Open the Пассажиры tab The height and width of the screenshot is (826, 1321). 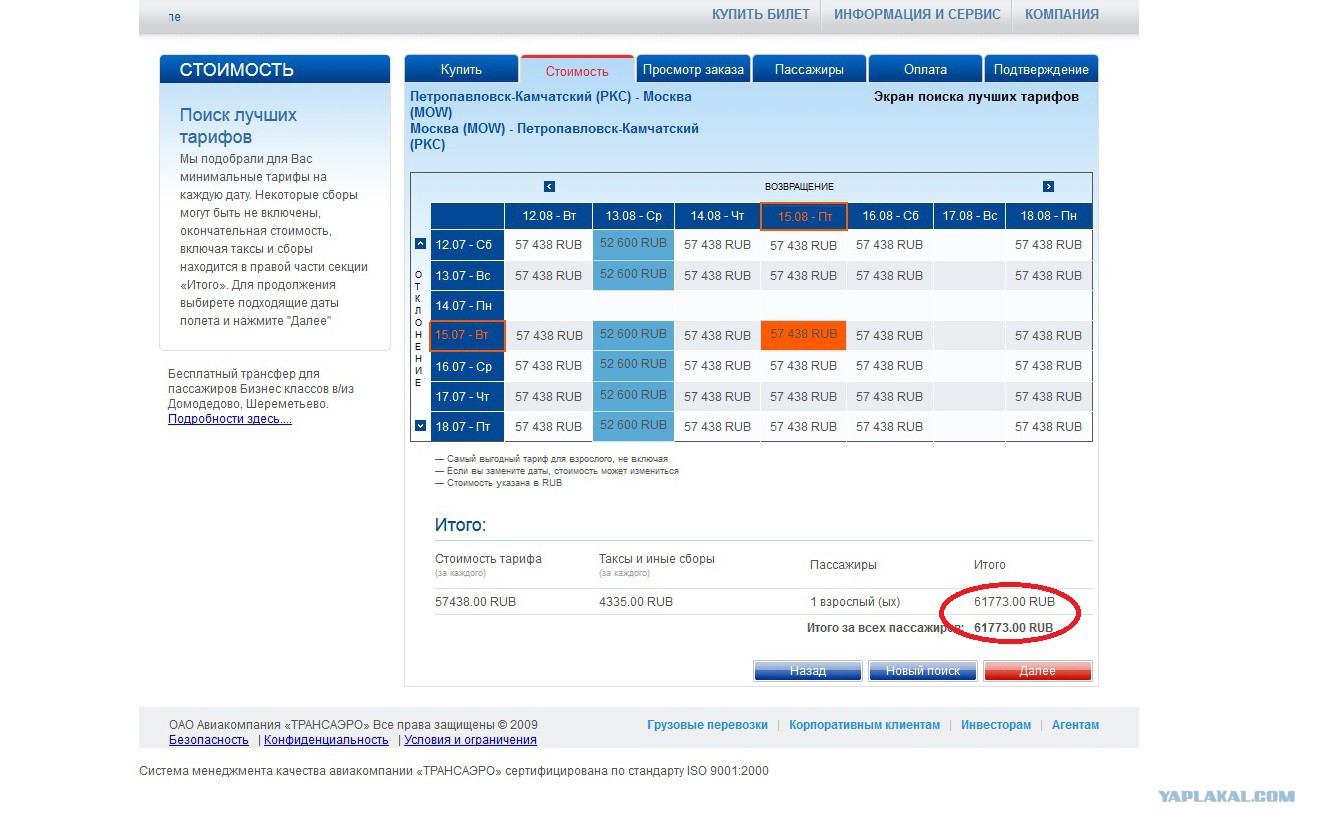click(809, 69)
